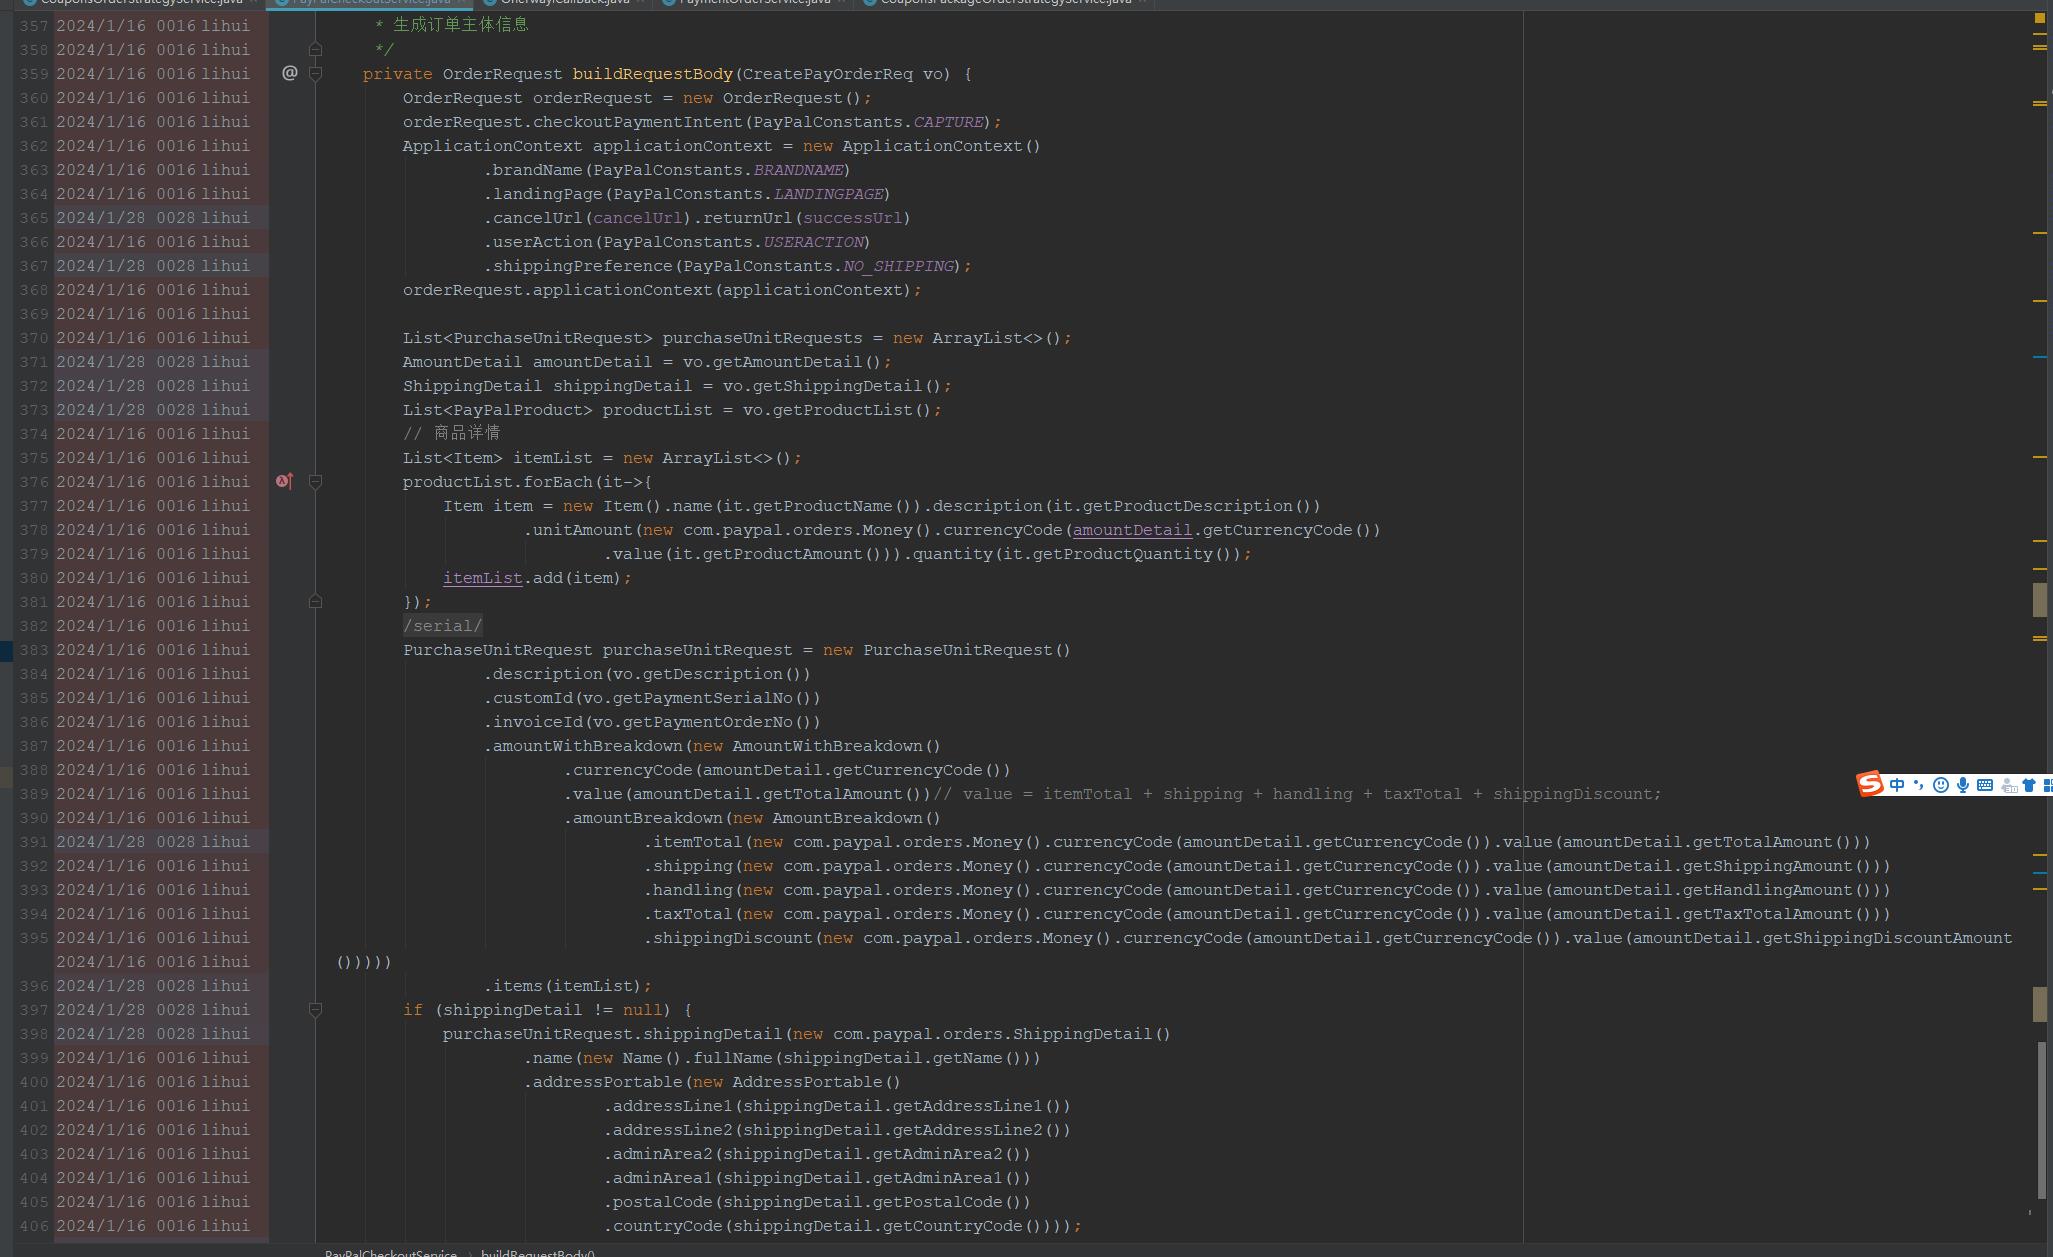The width and height of the screenshot is (2053, 1257).
Task: Collapse the buildRequestBody method fold marker
Action: click(315, 73)
